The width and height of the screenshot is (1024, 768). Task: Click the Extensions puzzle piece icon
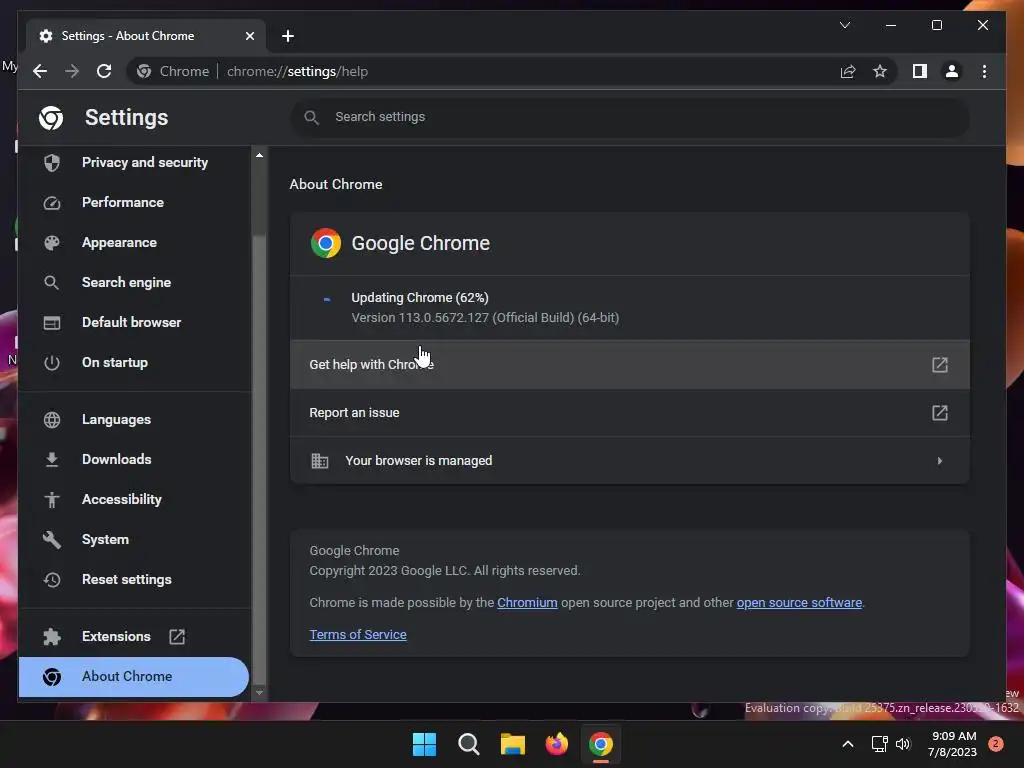point(52,636)
